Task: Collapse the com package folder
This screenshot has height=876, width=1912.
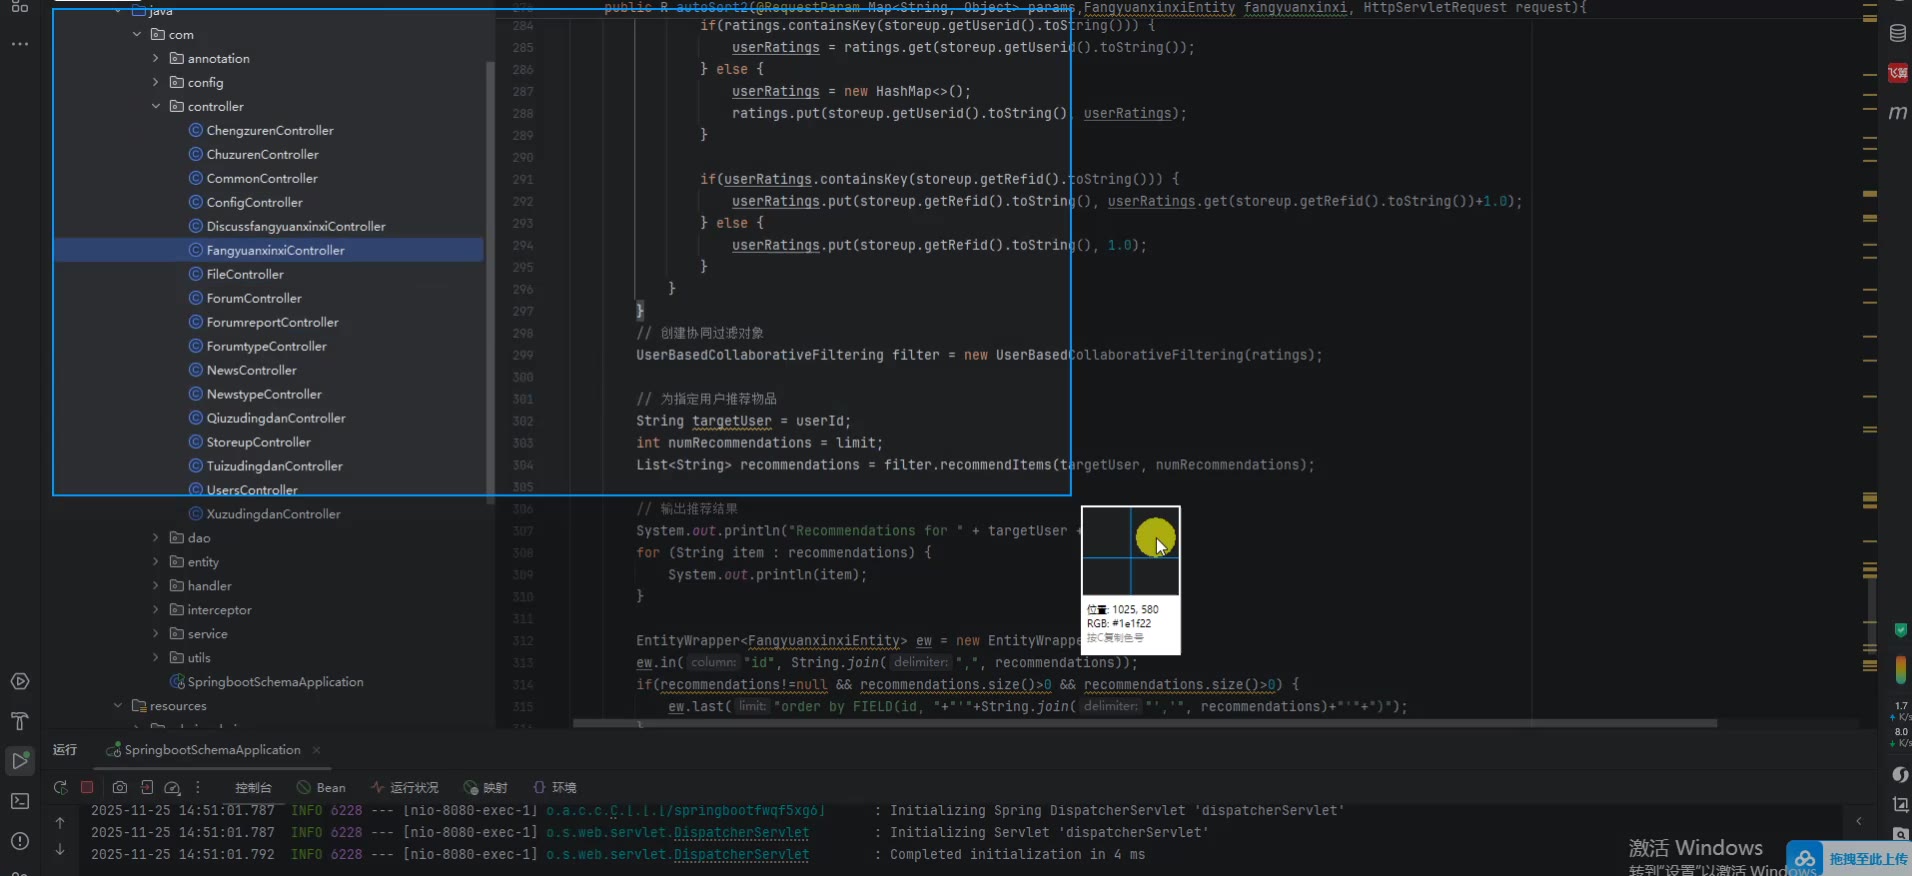Action: [137, 35]
